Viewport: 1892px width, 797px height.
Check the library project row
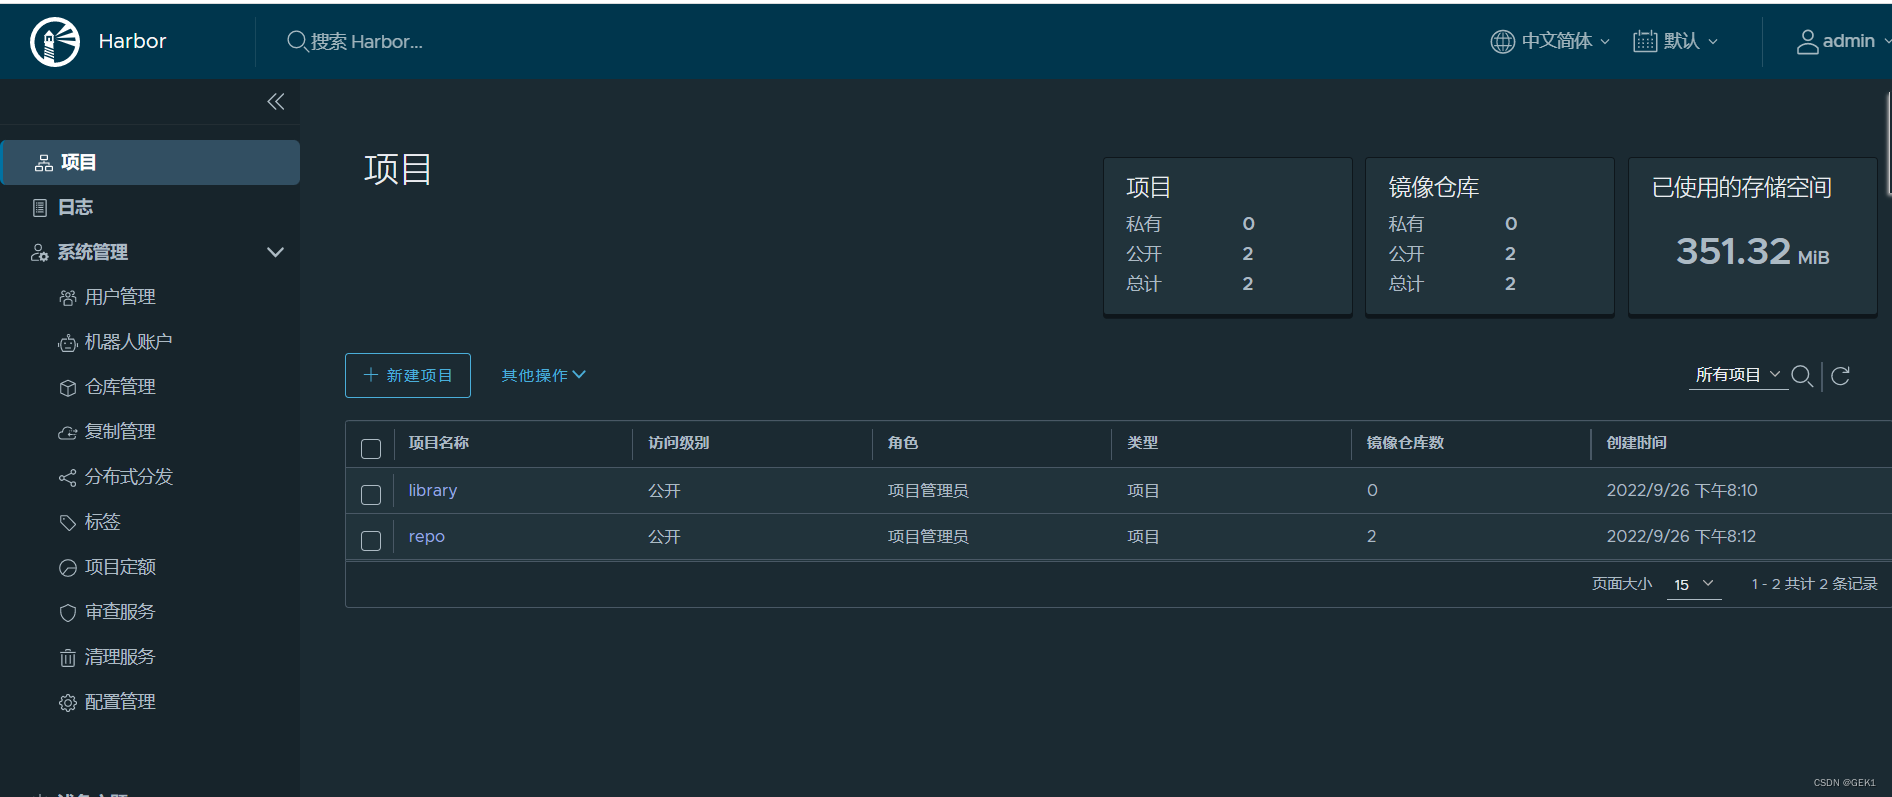coord(371,495)
